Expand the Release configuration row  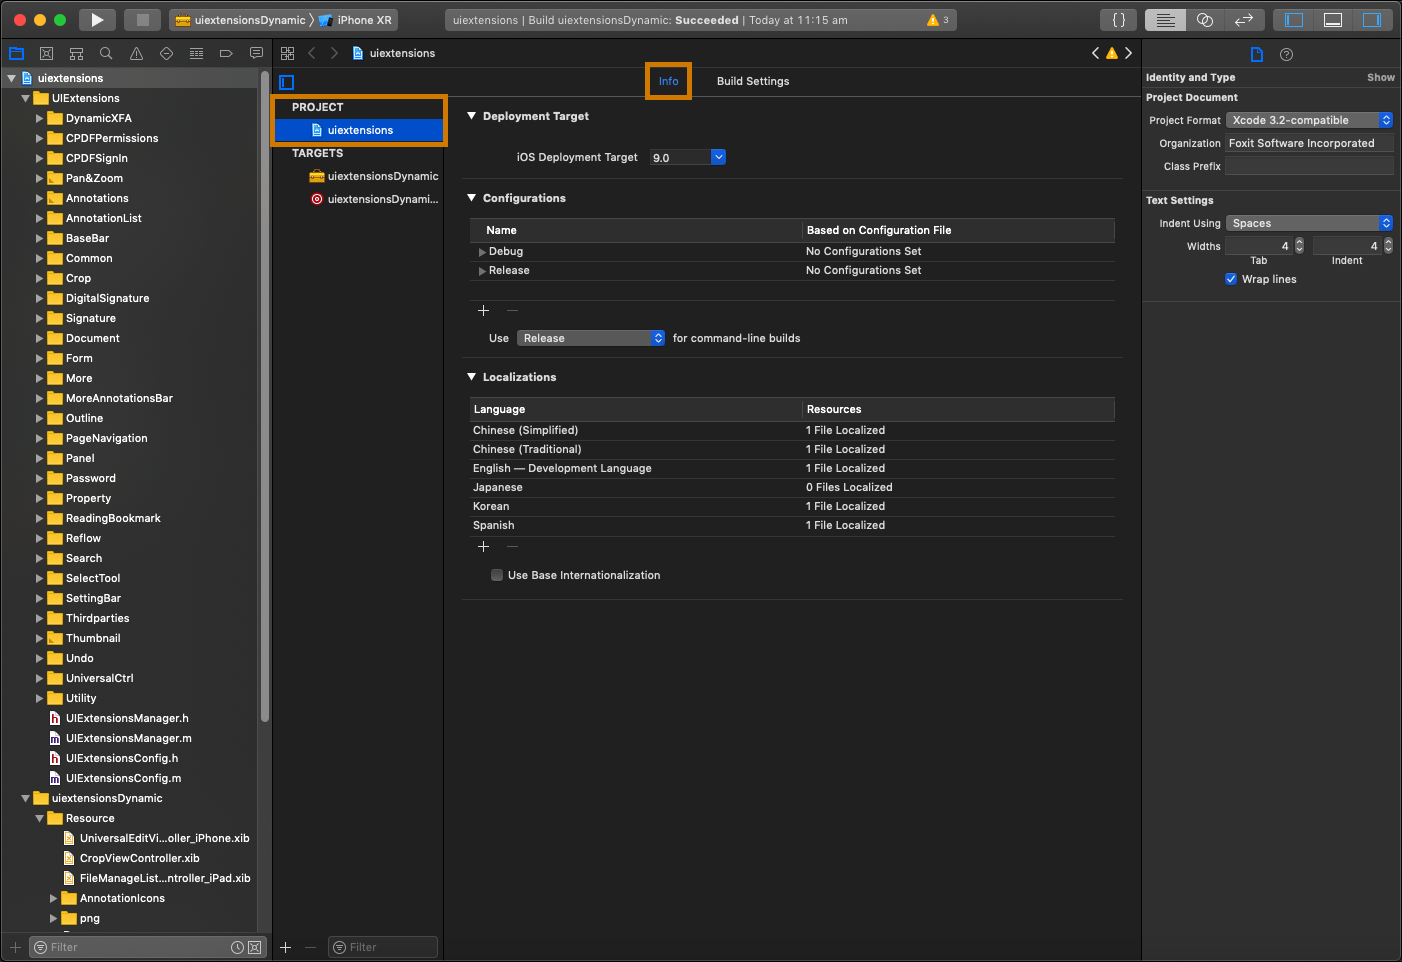(483, 271)
